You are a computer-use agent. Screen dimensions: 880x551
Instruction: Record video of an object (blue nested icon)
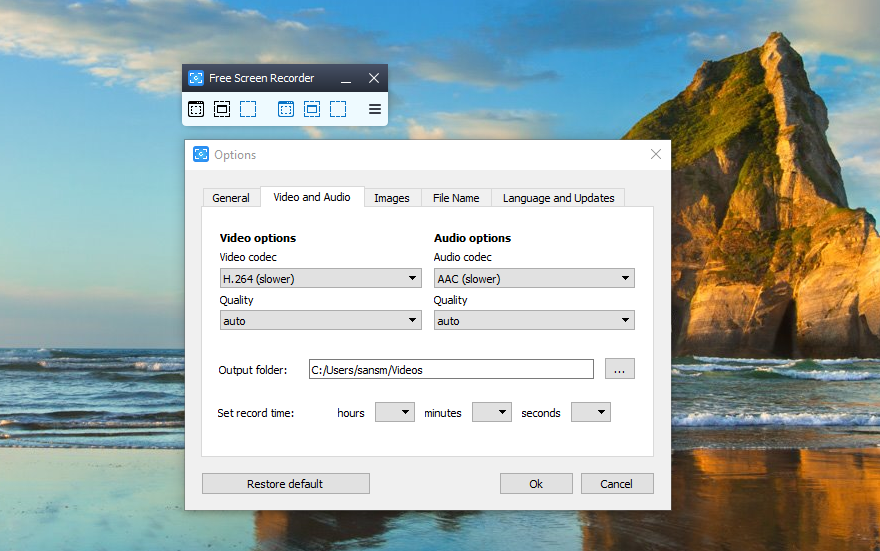coord(312,109)
